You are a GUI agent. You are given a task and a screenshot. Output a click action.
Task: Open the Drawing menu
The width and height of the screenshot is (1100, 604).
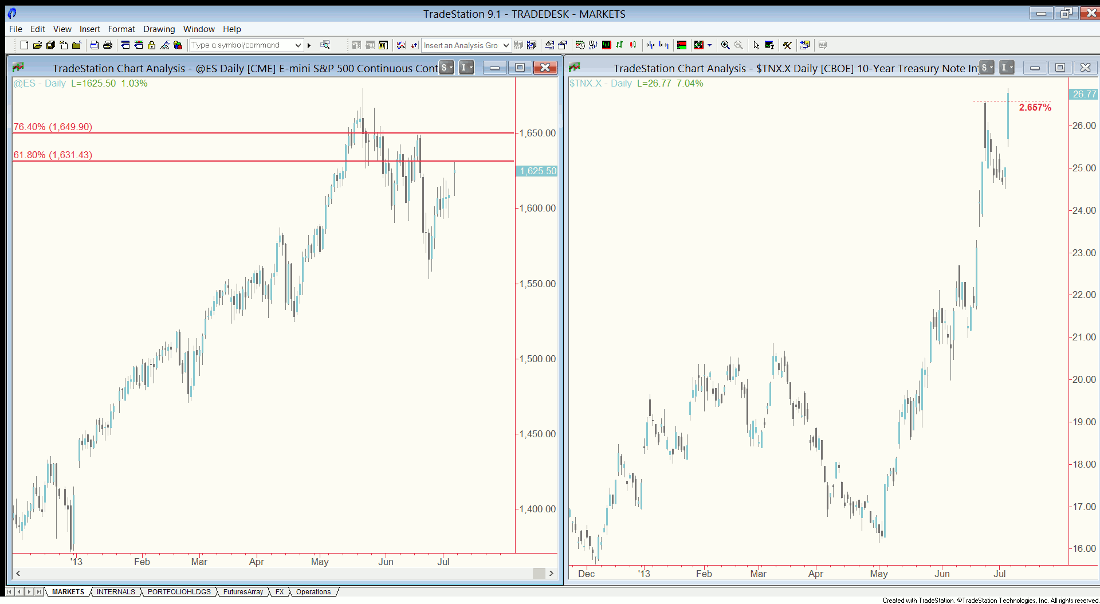(158, 29)
